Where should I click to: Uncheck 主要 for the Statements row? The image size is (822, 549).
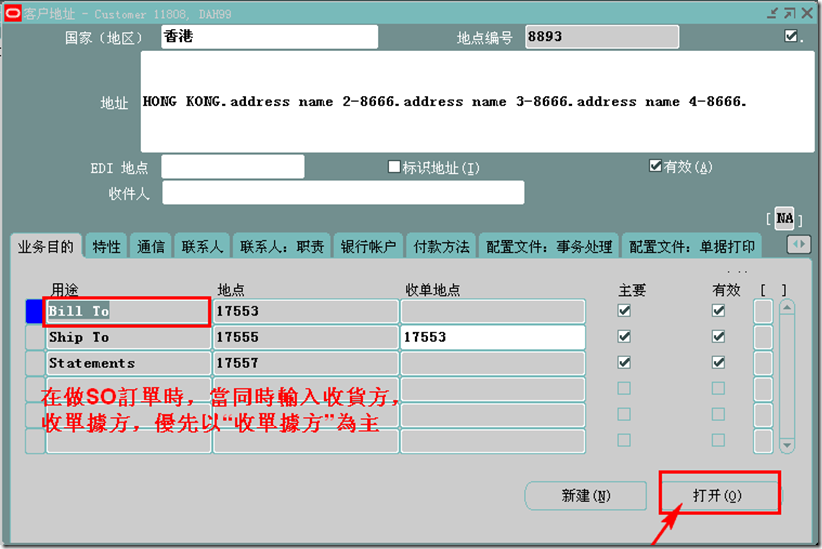click(624, 362)
